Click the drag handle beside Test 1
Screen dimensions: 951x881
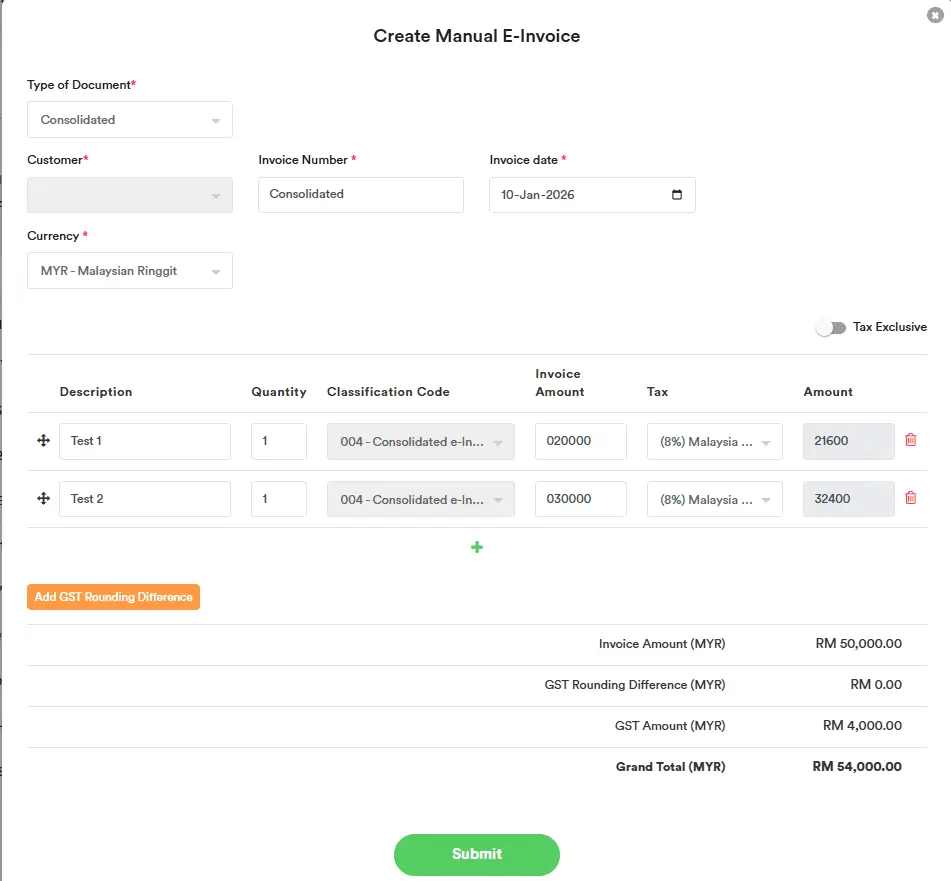tap(42, 440)
